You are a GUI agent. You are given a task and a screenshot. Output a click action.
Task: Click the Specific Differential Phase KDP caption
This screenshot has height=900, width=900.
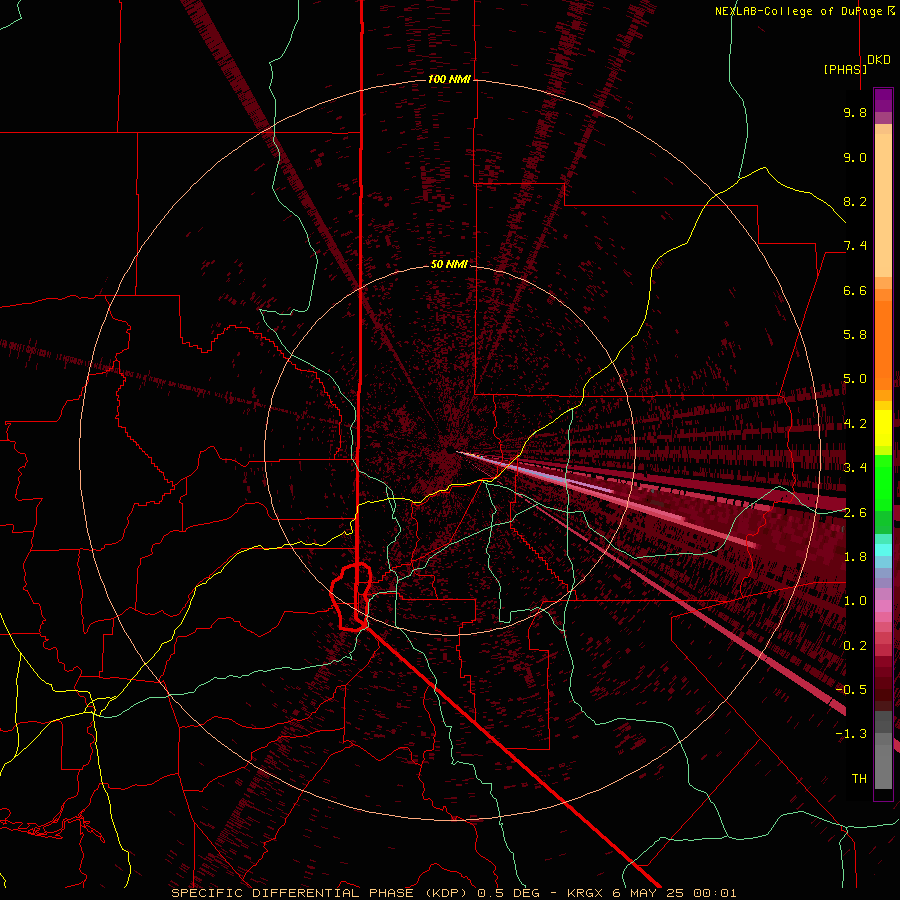point(453,893)
